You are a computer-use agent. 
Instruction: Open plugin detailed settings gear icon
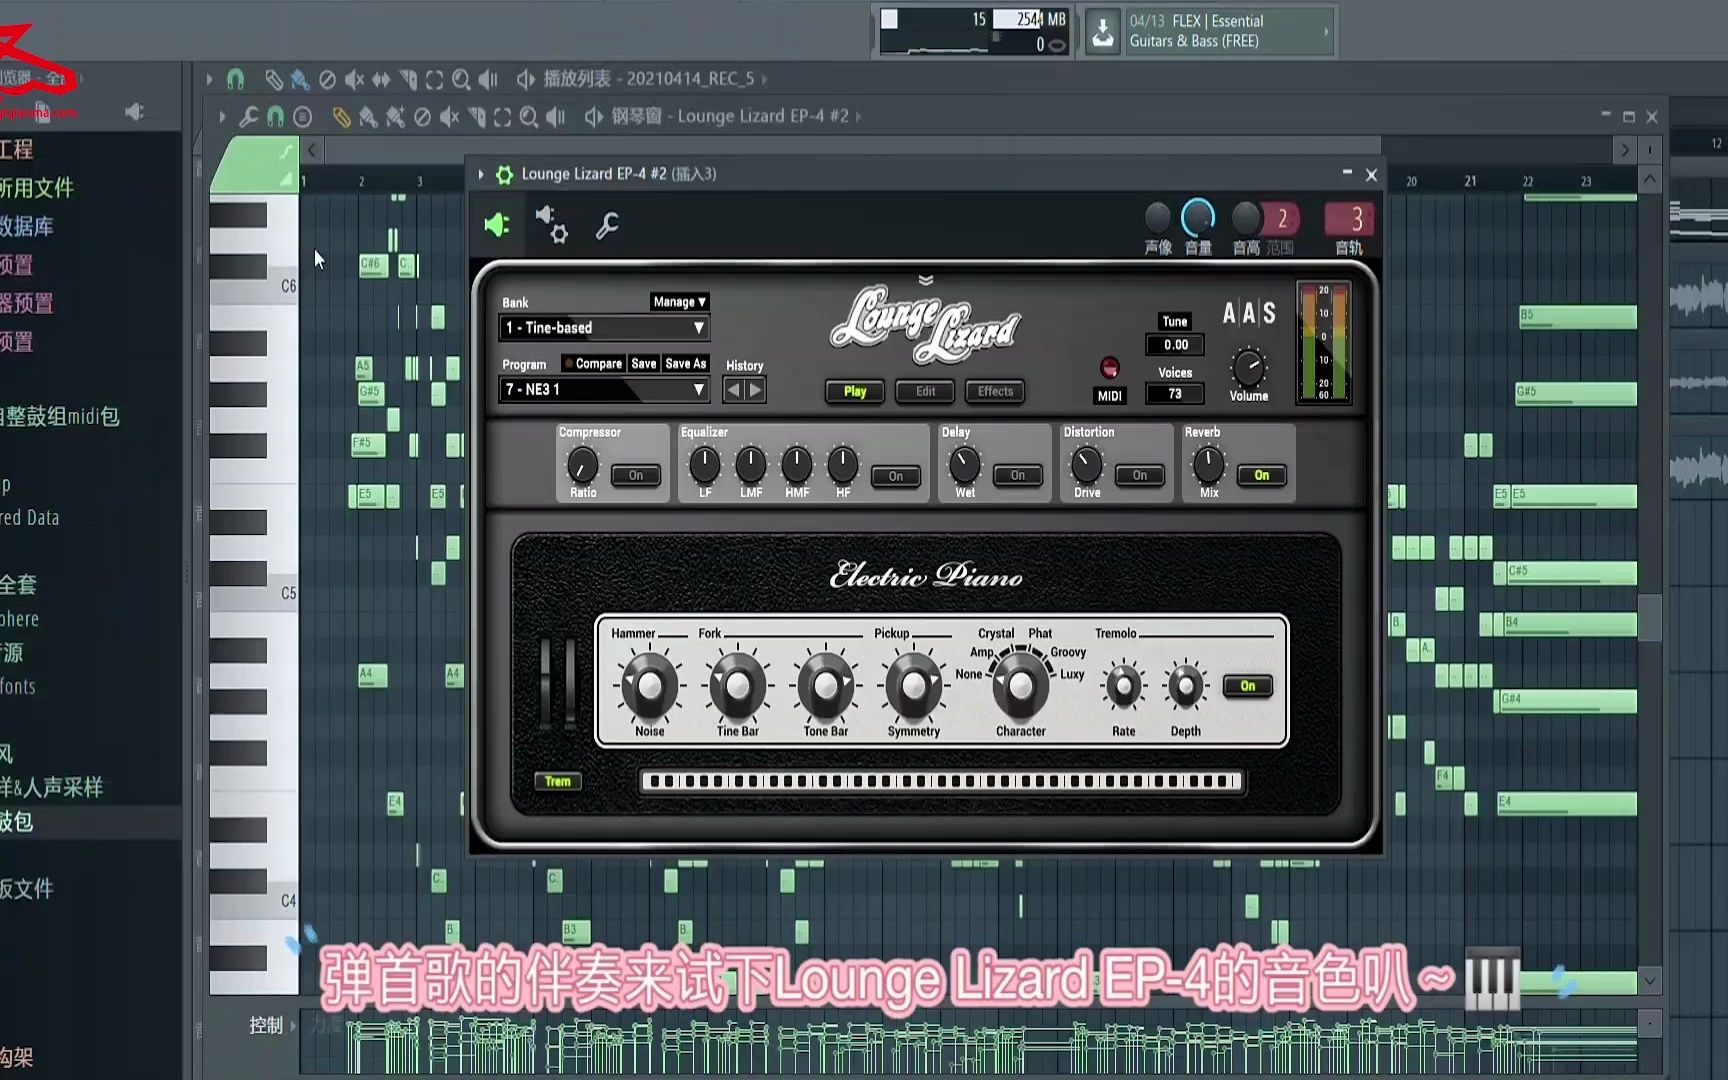pos(551,225)
